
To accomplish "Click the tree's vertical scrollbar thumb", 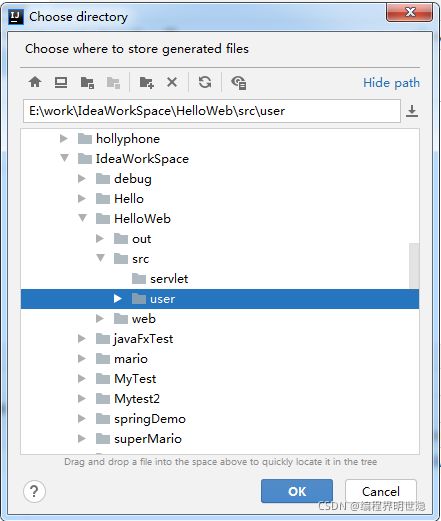I will [x=414, y=265].
